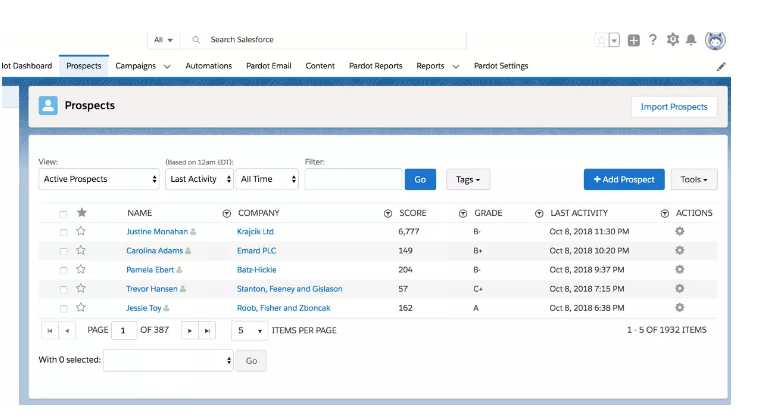
Task: Open the All search scope dropdown
Action: pos(163,40)
